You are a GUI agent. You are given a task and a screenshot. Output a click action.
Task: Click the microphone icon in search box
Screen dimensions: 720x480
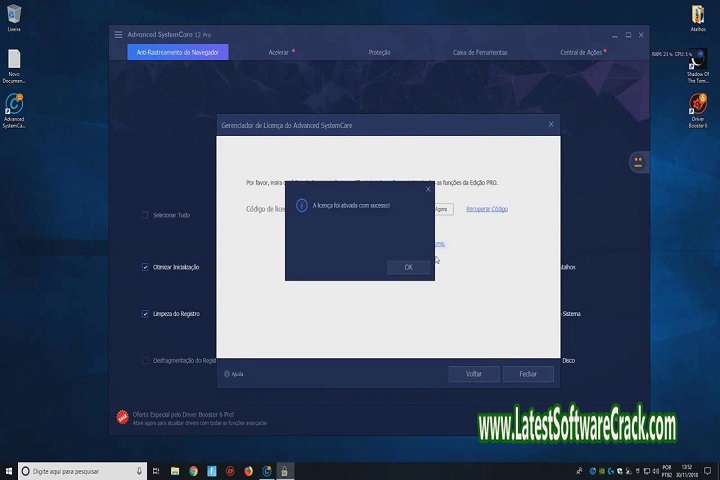click(x=139, y=471)
